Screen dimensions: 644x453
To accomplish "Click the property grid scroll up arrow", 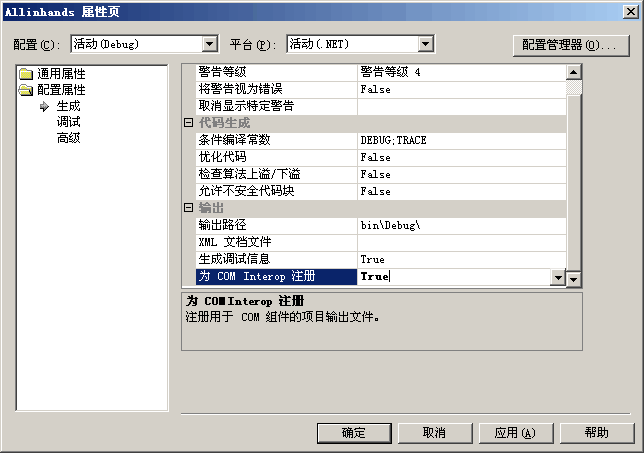I will coord(573,73).
